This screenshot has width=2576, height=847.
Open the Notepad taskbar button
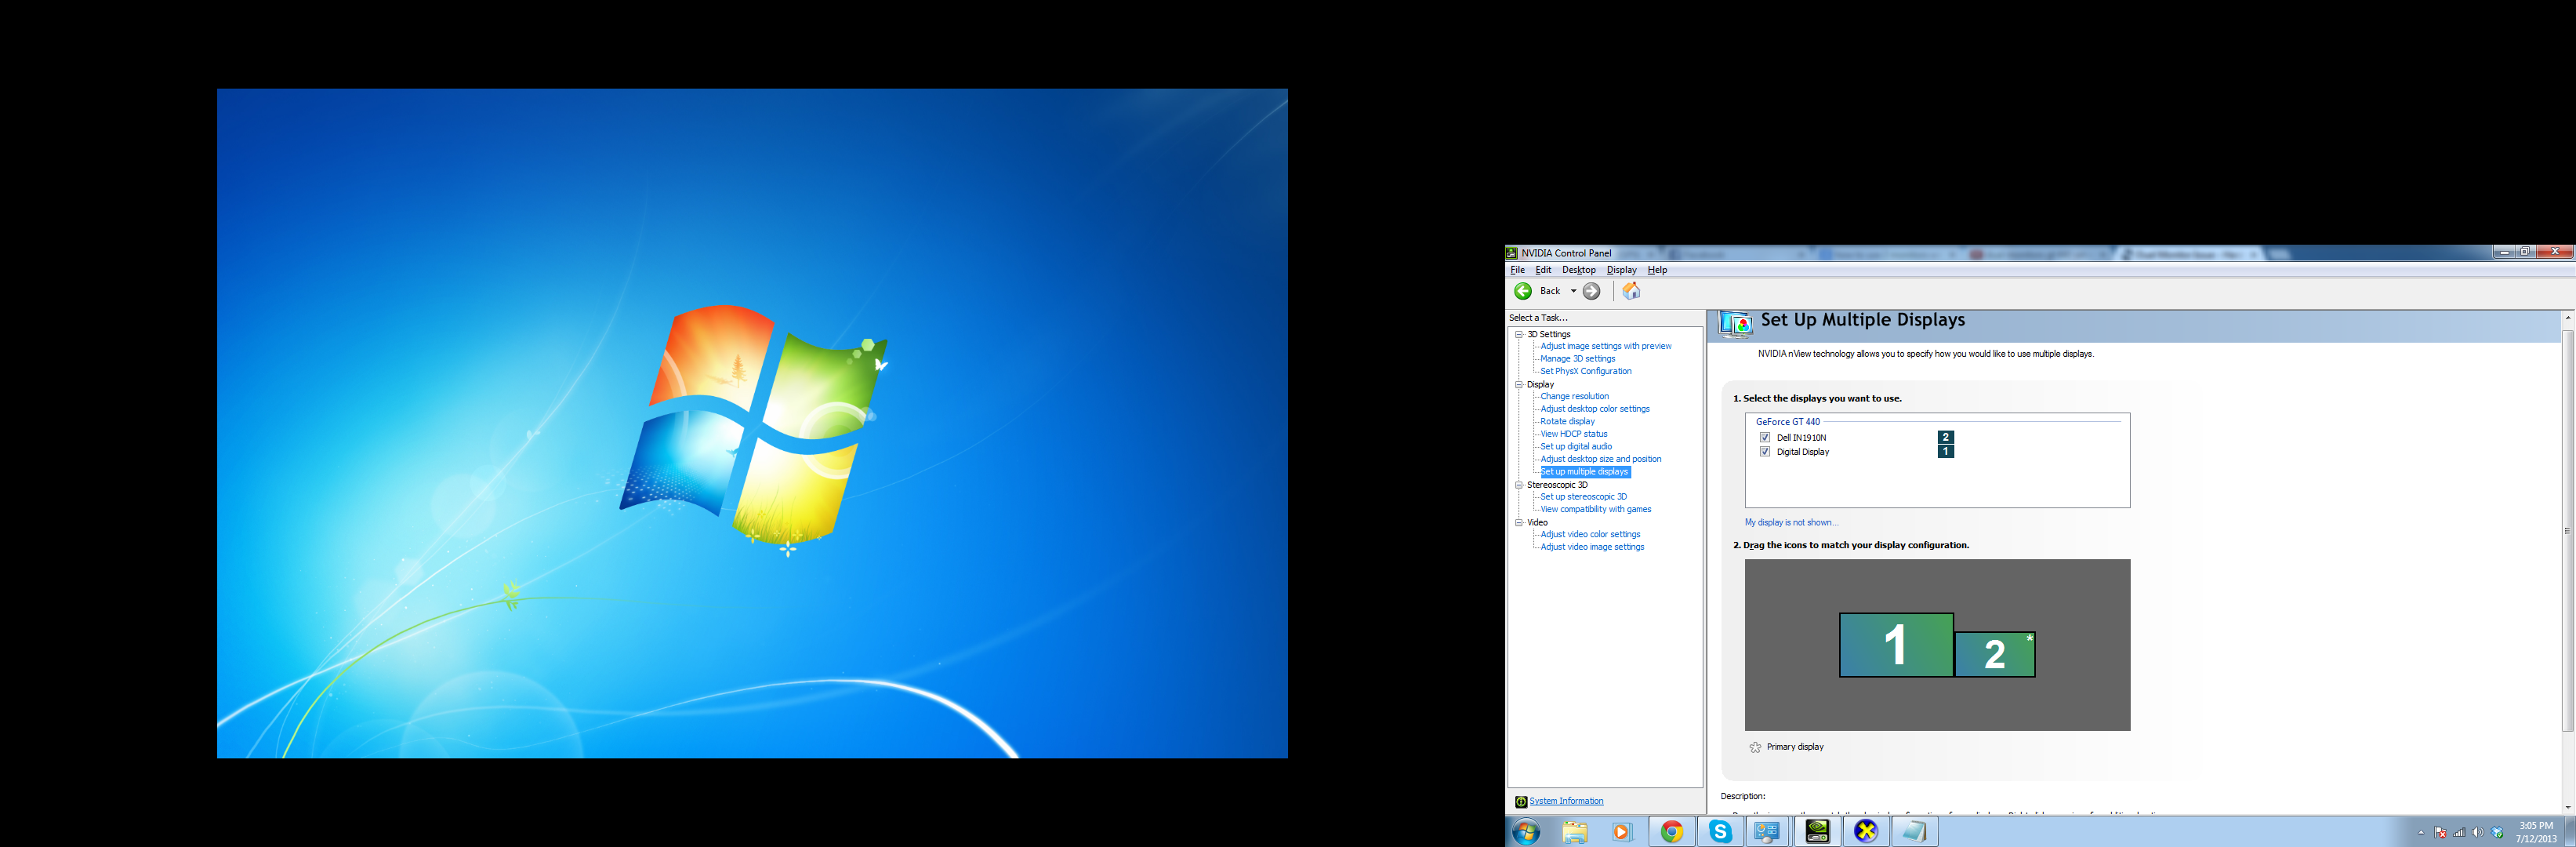(1914, 832)
